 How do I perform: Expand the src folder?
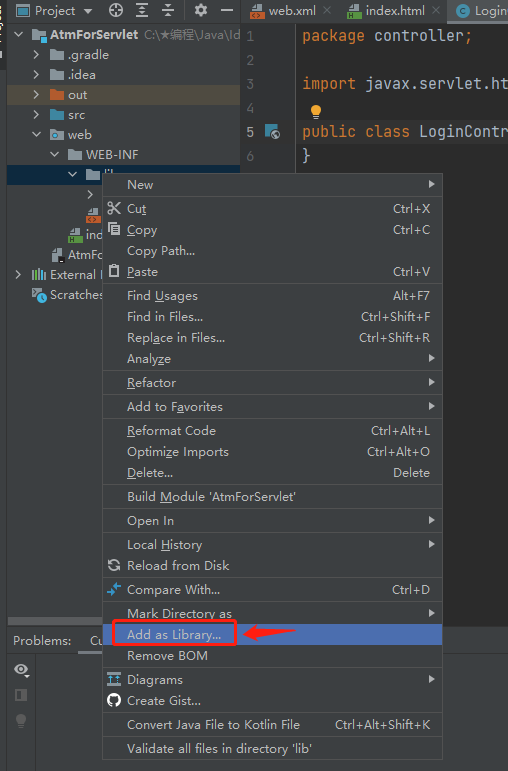36,115
